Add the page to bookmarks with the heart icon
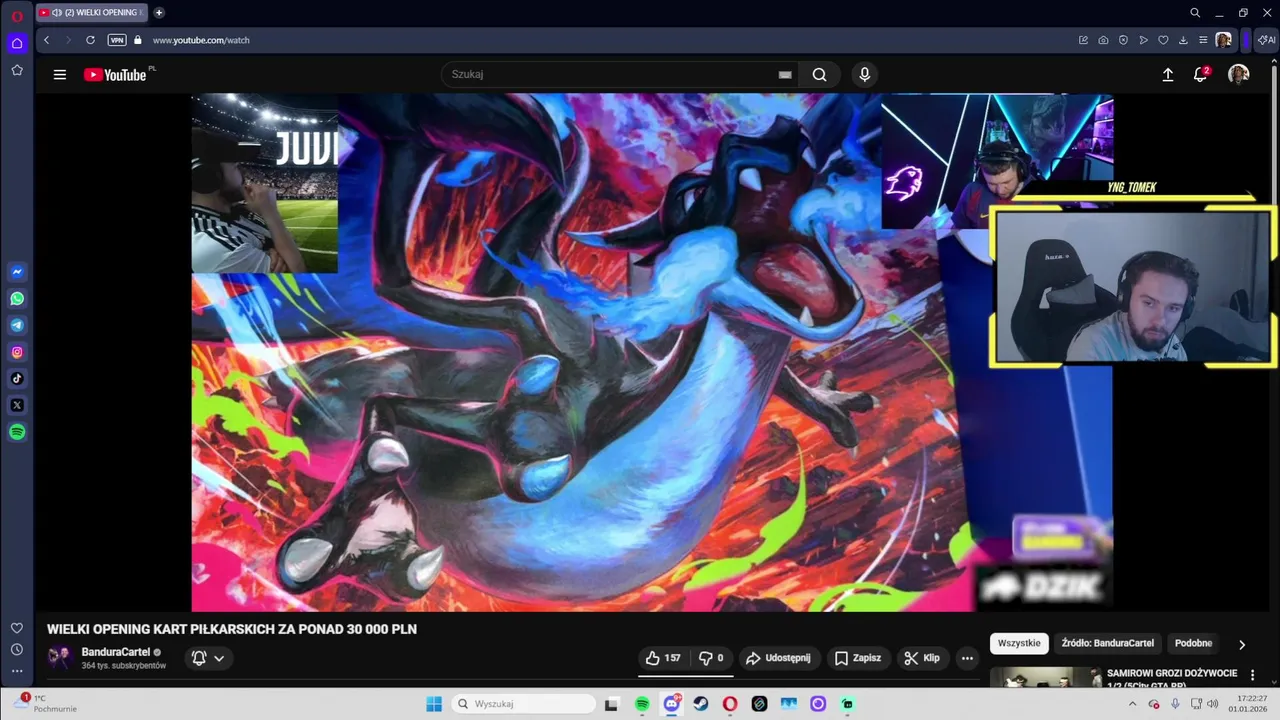1280x720 pixels. click(1163, 40)
